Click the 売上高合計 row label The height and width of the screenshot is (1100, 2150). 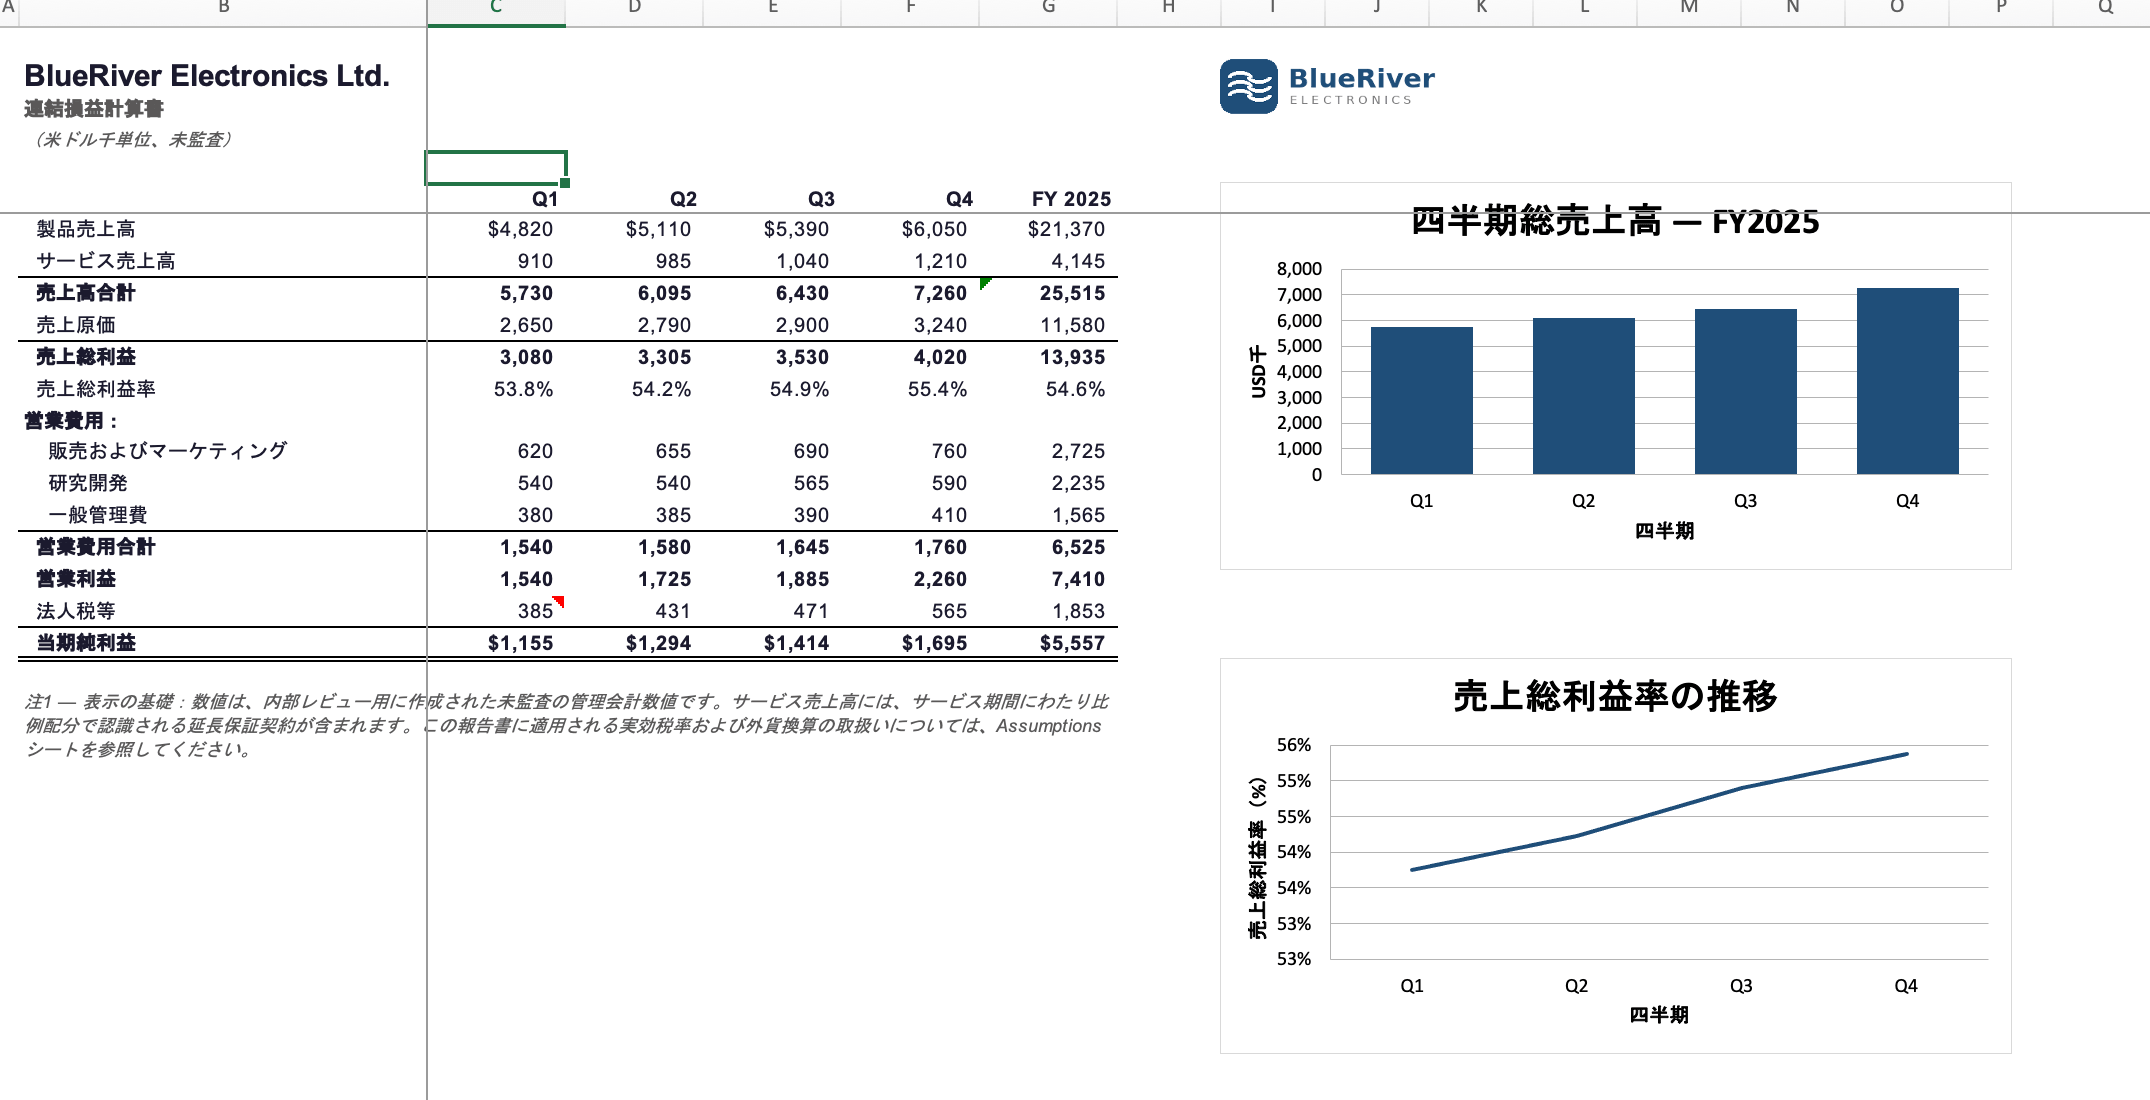click(86, 293)
